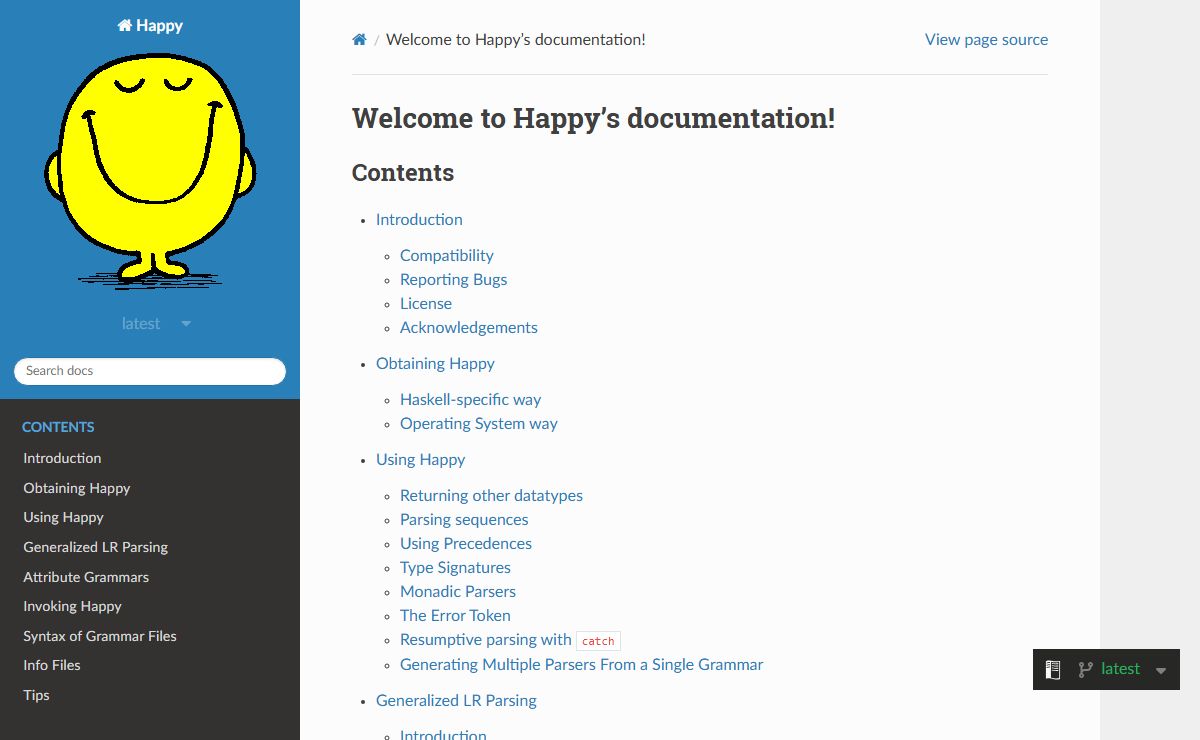Screen dimensions: 1200x740
Task: Click the View page source link
Action: pos(986,40)
